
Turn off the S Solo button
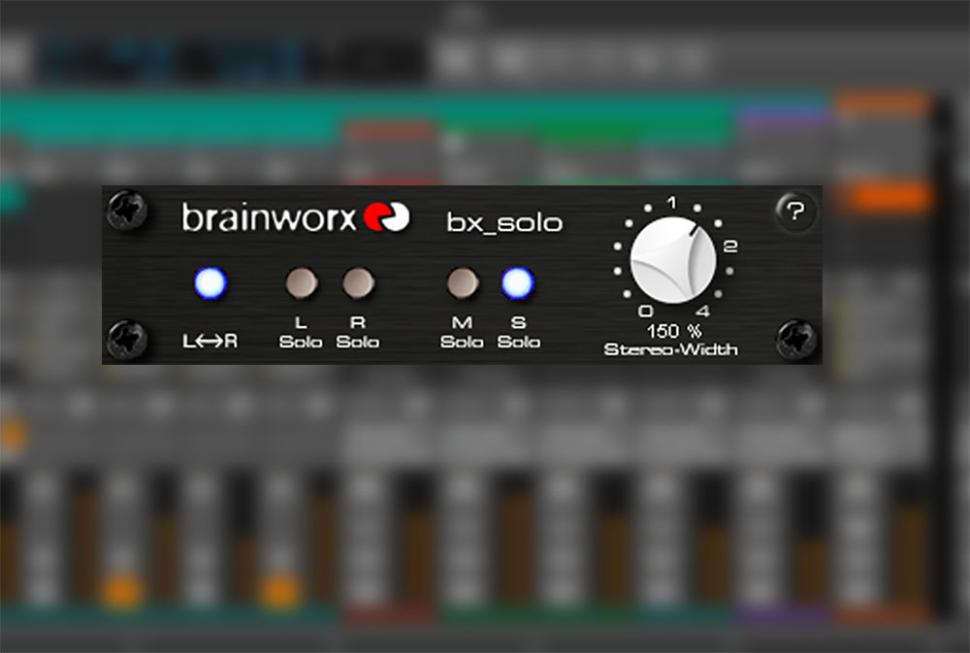pyautogui.click(x=518, y=283)
